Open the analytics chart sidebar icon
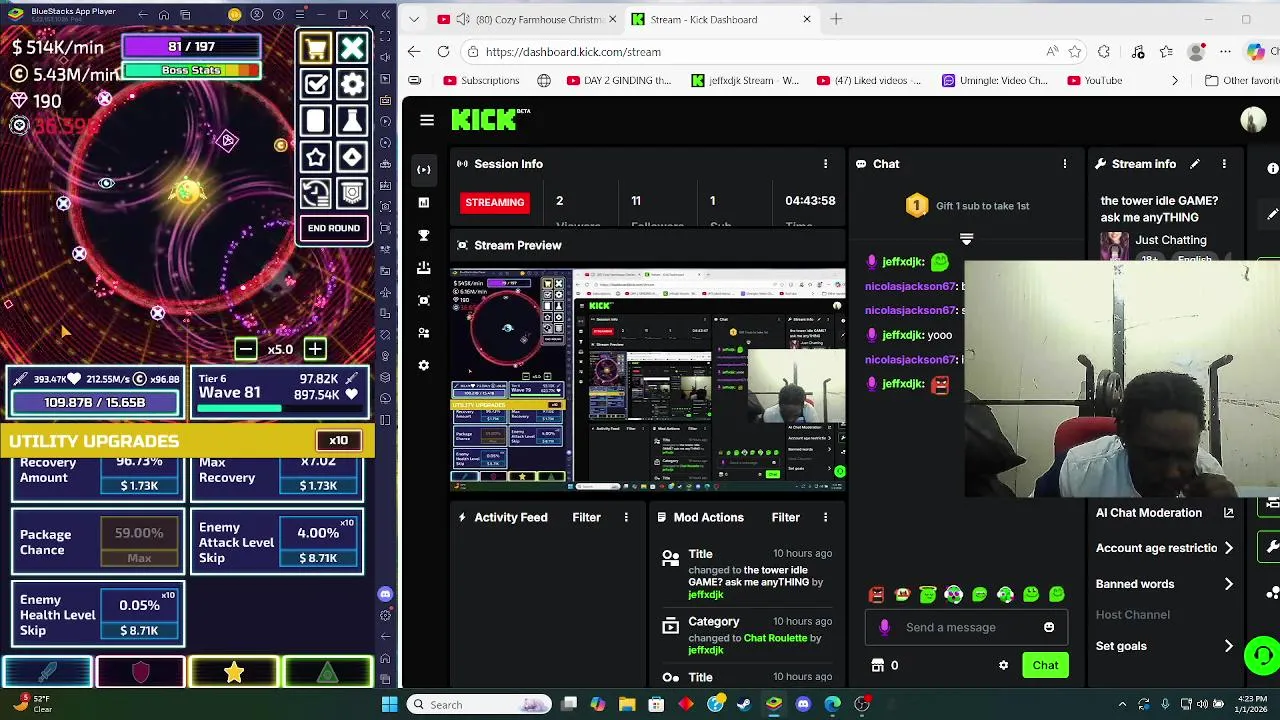The width and height of the screenshot is (1280, 720). point(424,203)
